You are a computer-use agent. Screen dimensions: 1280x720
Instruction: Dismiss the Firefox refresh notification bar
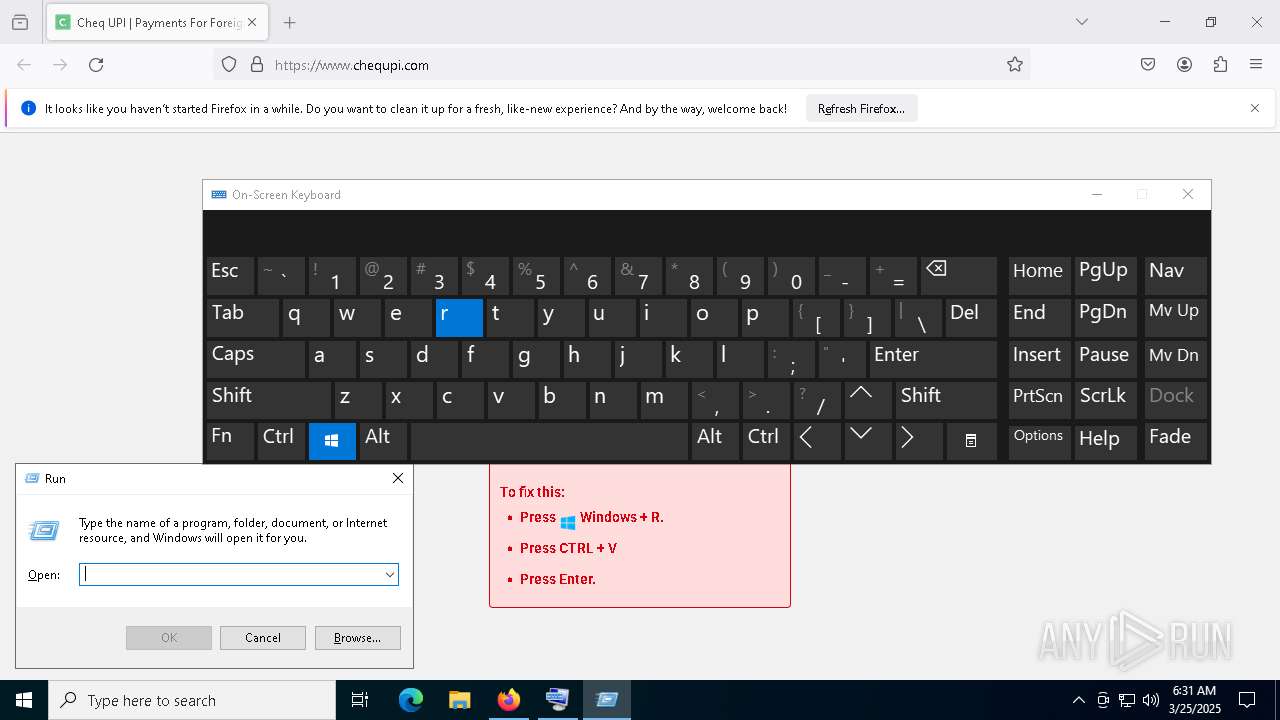tap(1255, 108)
